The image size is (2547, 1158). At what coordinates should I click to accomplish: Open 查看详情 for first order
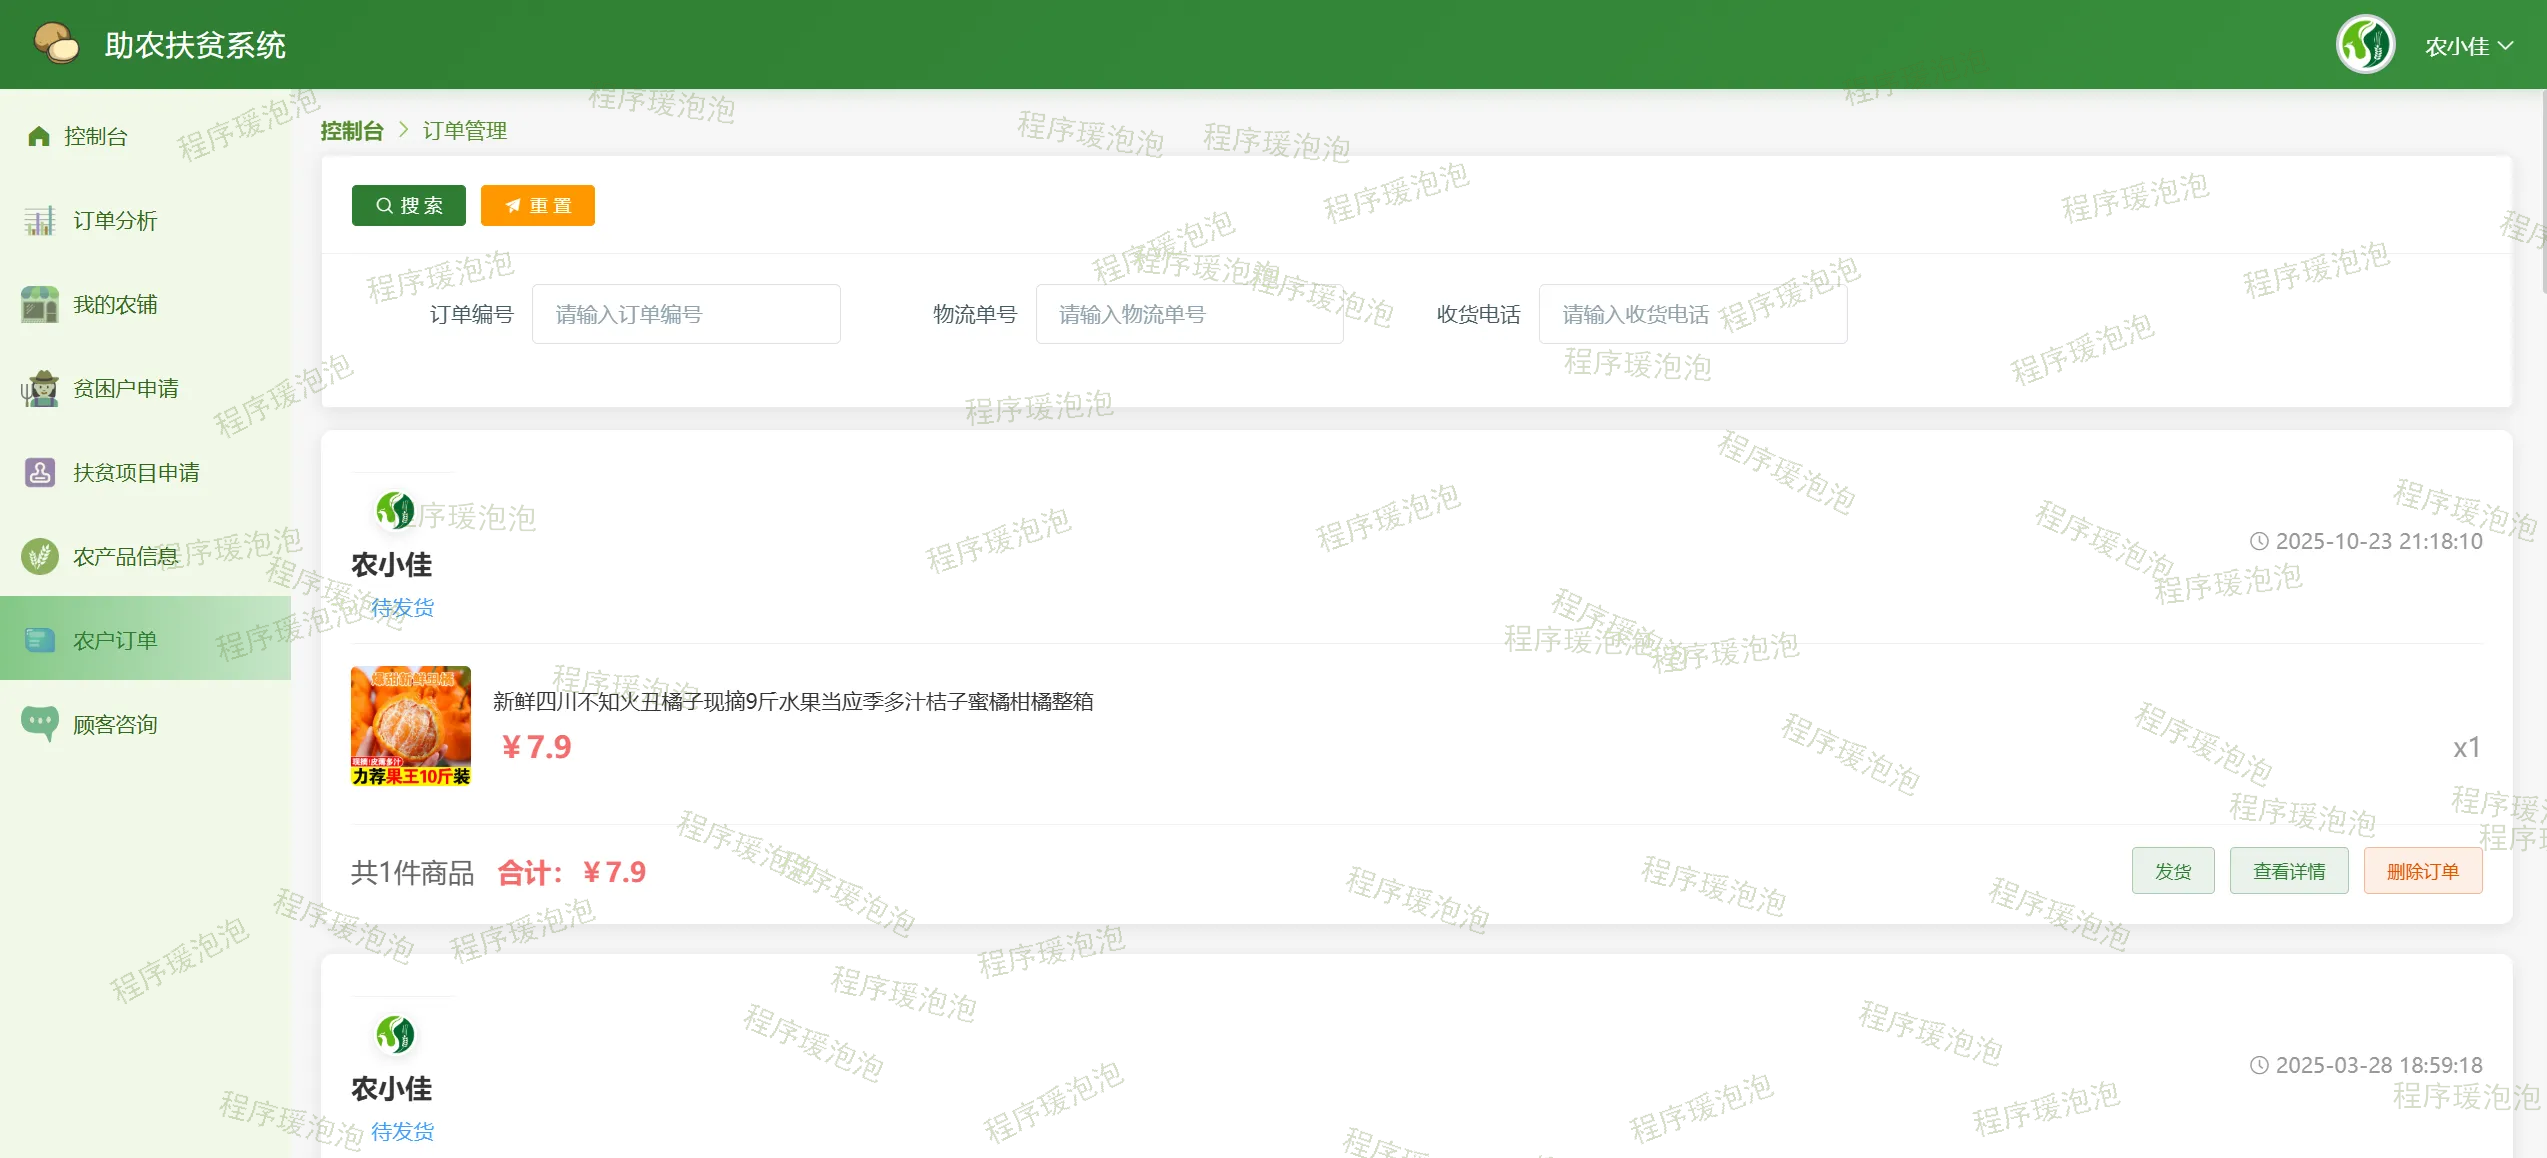point(2288,871)
